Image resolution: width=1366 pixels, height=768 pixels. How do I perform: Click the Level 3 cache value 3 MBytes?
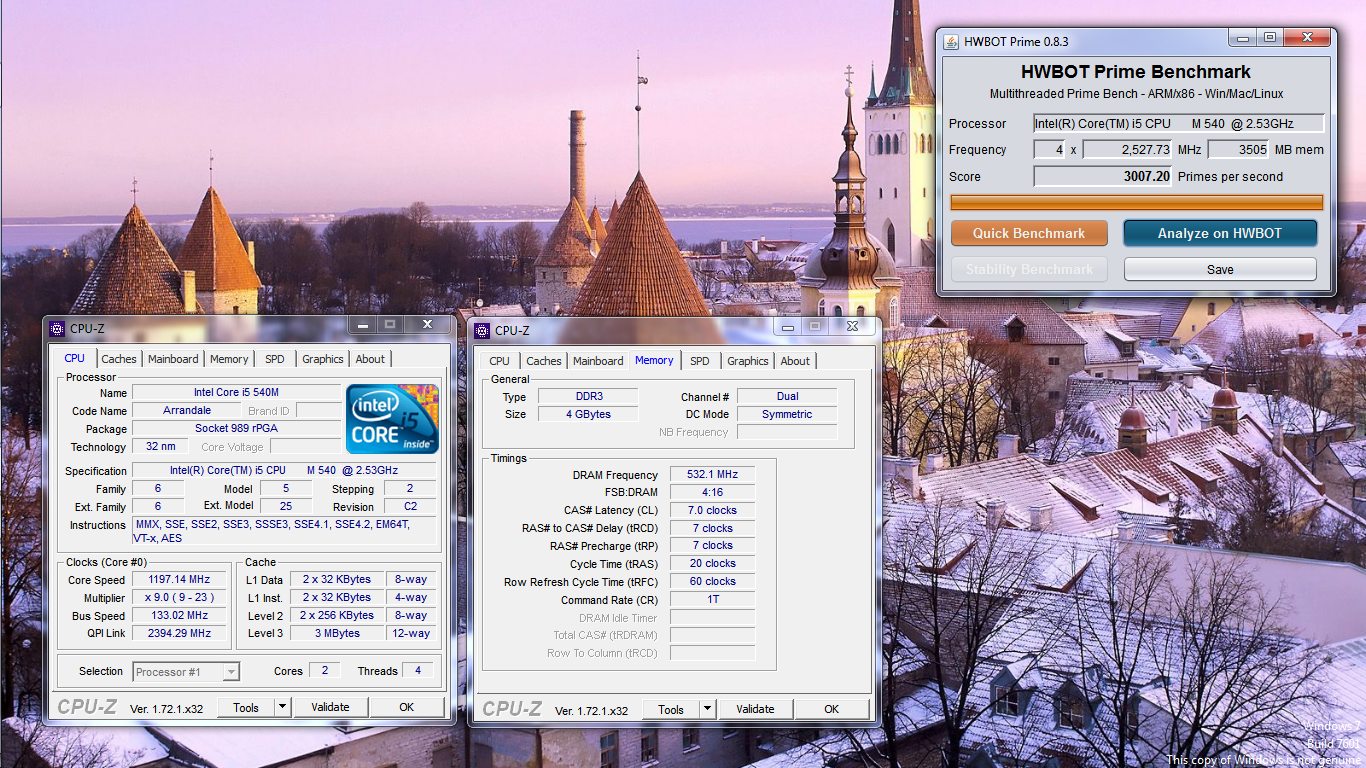coord(336,633)
